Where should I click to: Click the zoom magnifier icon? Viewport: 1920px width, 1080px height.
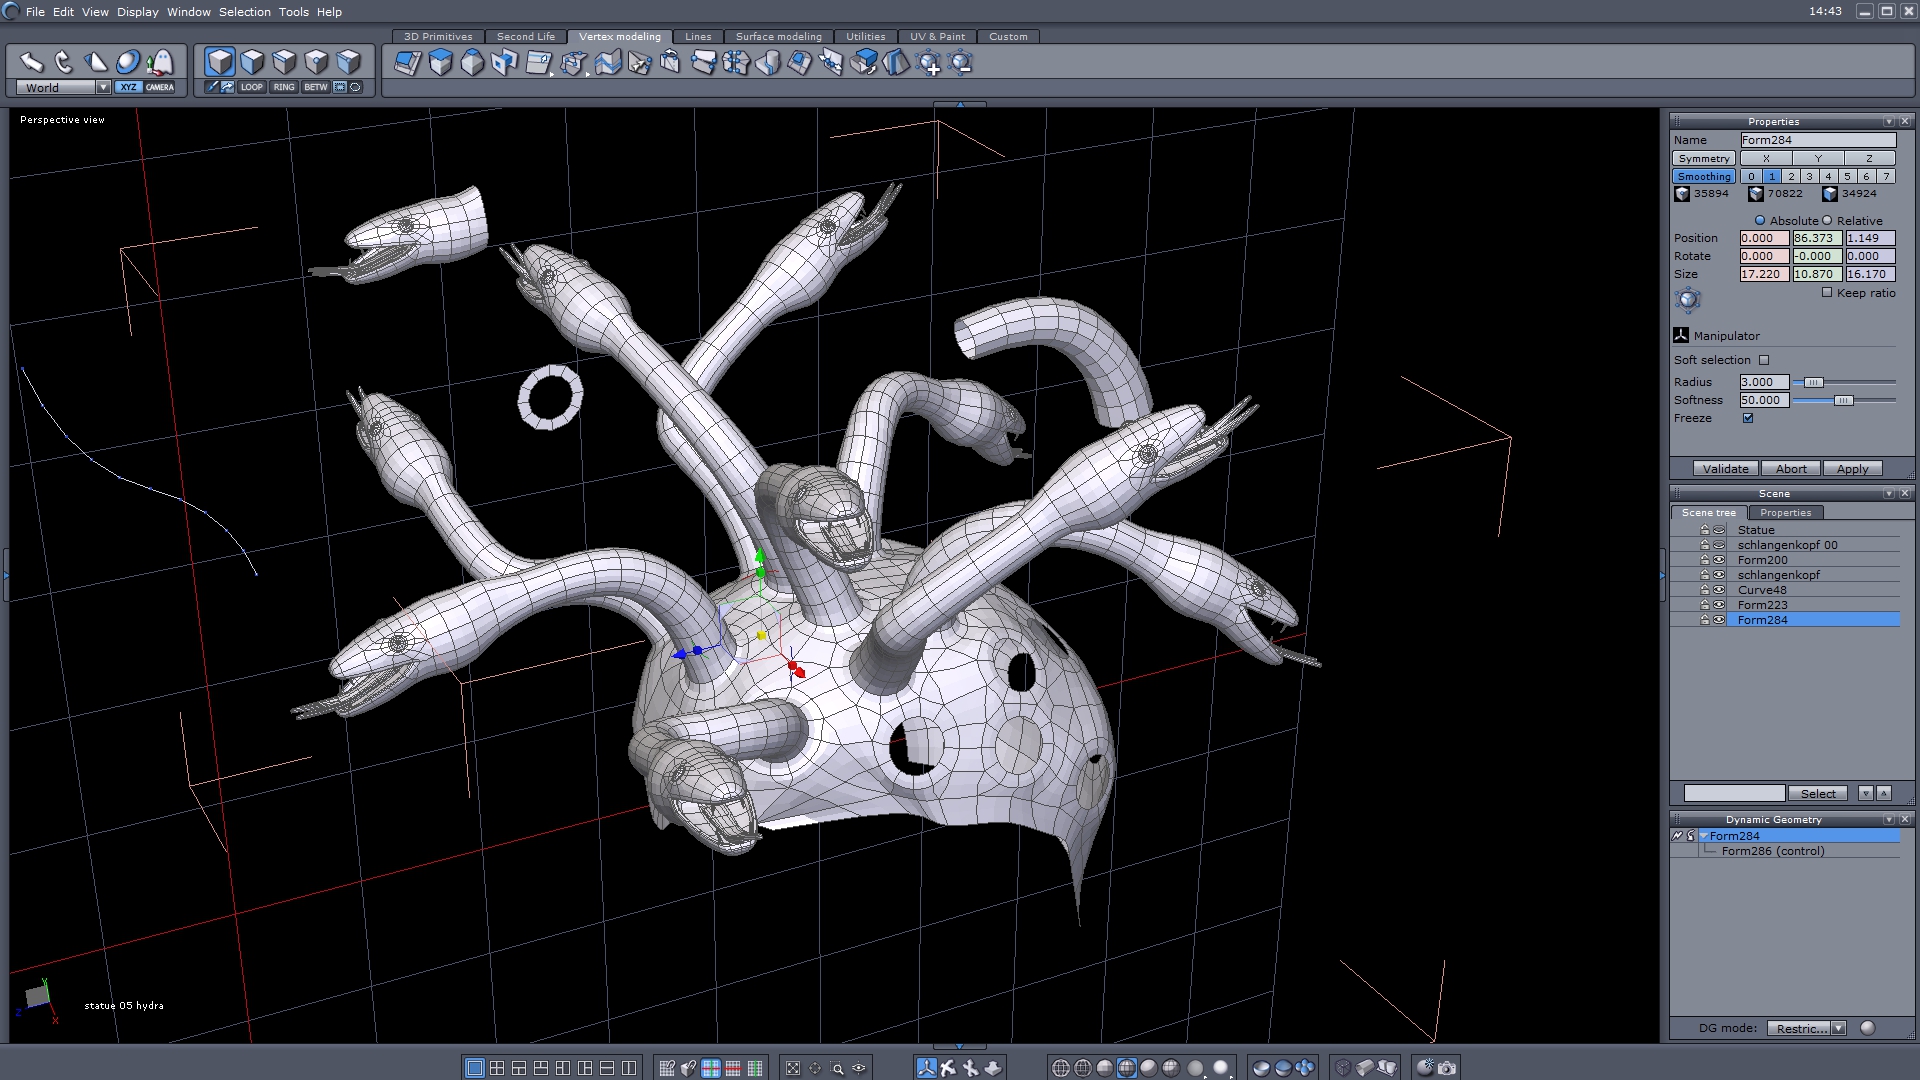[837, 1068]
